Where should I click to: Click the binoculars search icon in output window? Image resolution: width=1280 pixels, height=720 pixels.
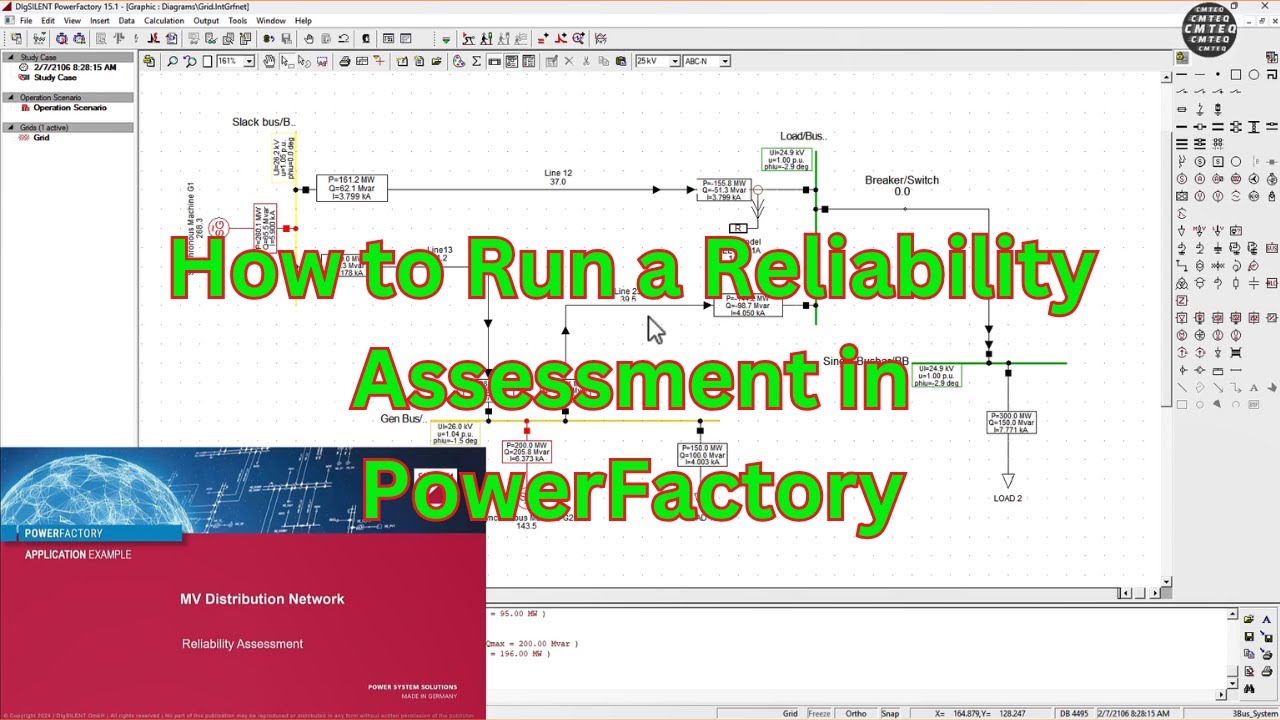point(1249,689)
